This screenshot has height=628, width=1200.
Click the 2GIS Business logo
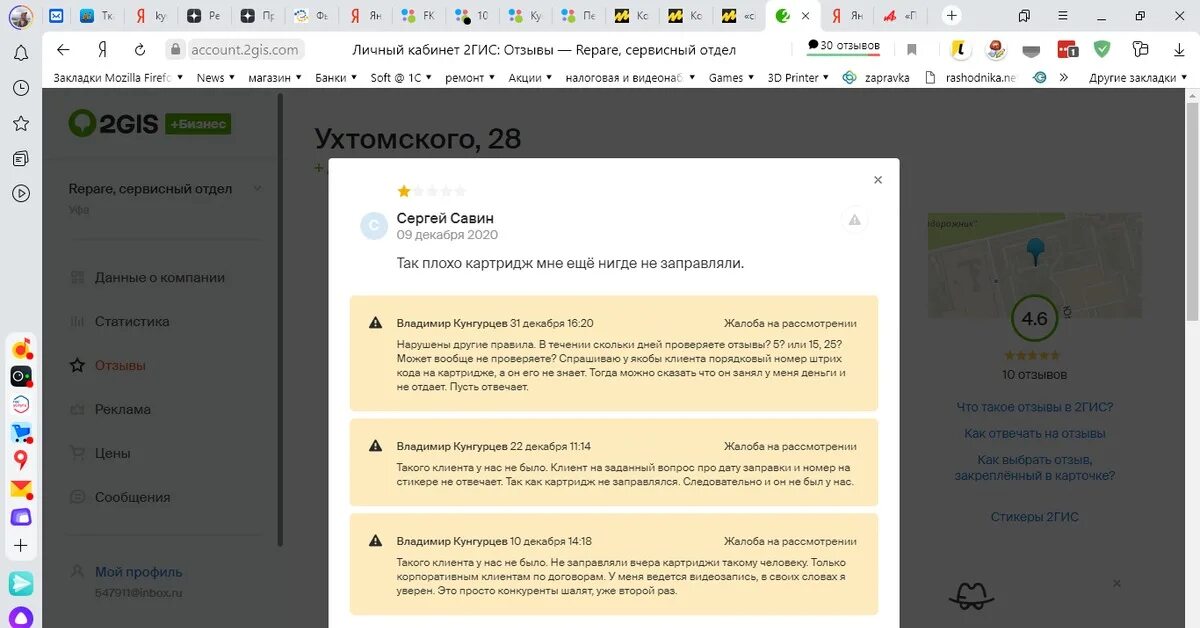point(149,123)
